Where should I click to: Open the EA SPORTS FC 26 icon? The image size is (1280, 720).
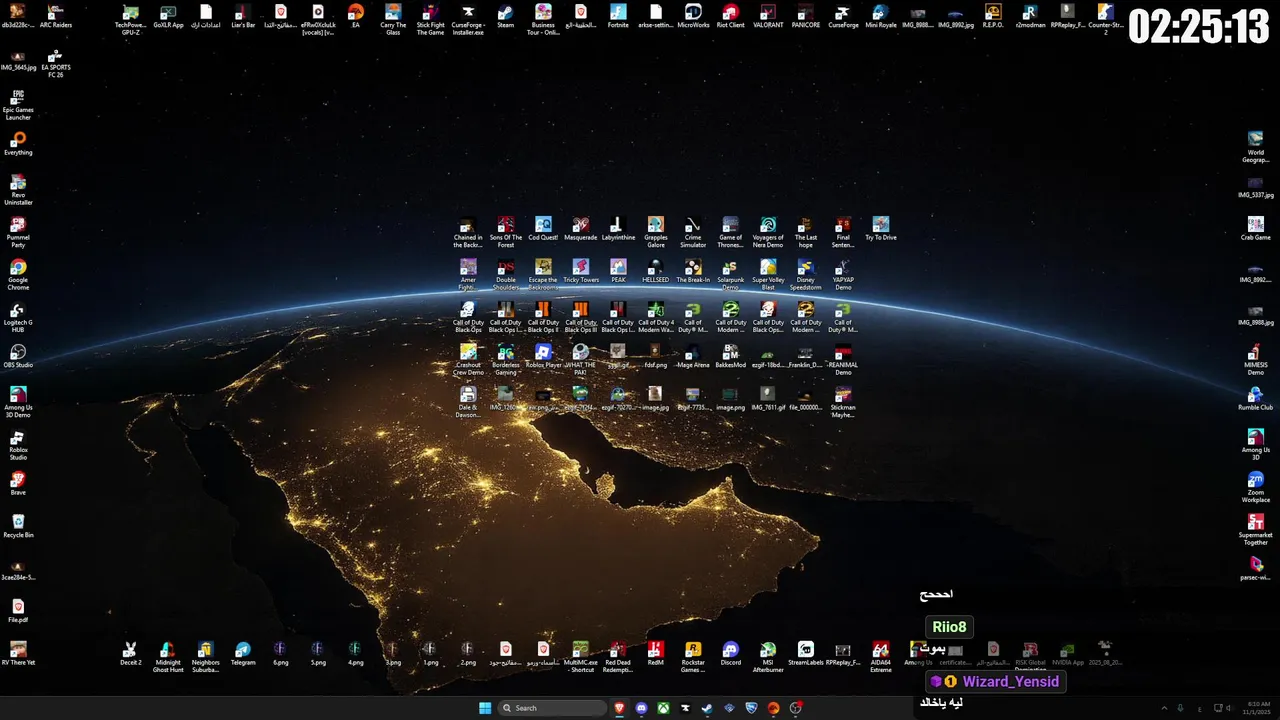click(56, 64)
